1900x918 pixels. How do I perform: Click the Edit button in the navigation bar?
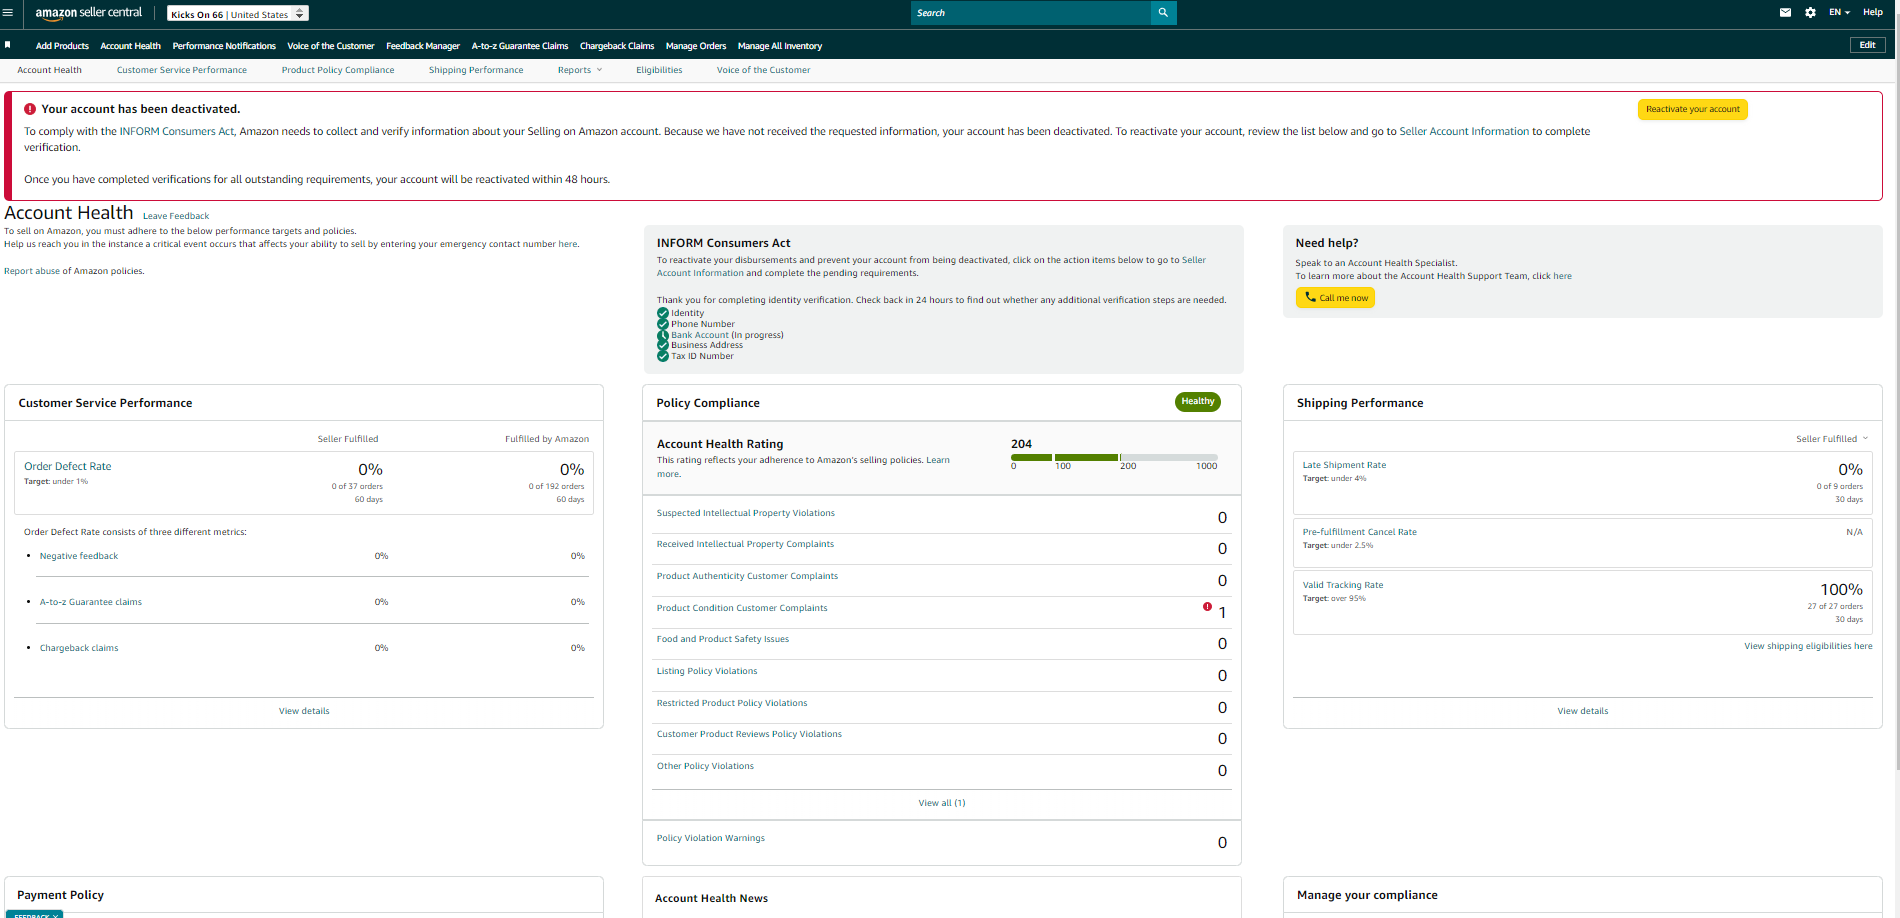[x=1867, y=45]
